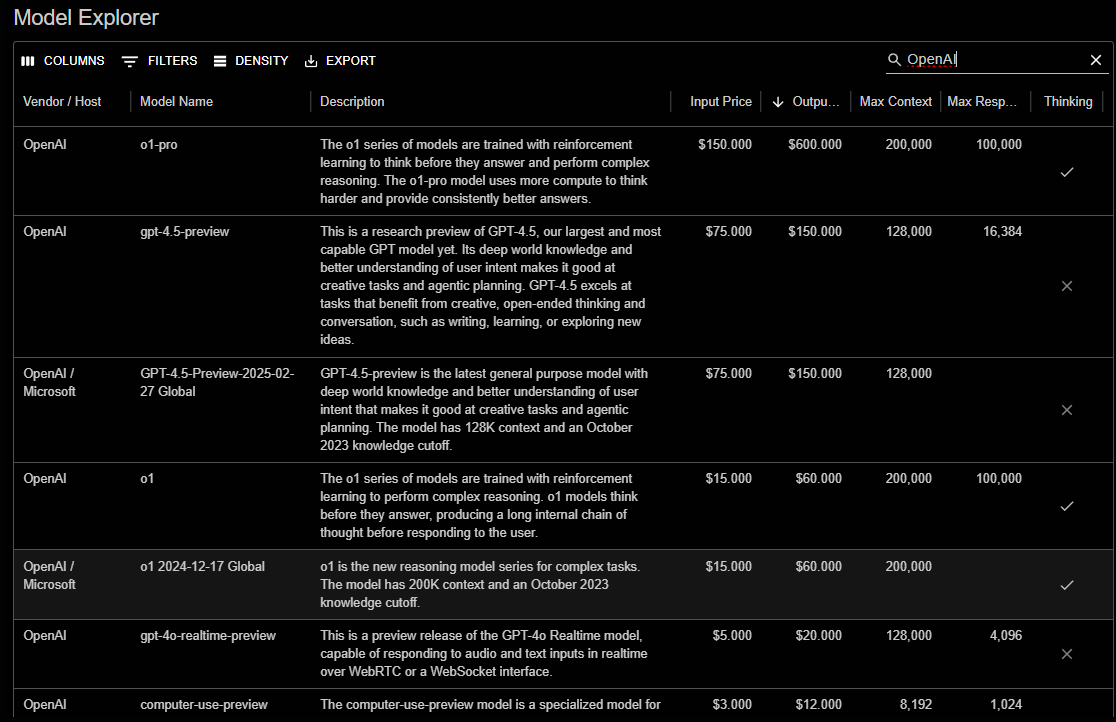Viewport: 1116px width, 722px height.
Task: Sort by Thinking column header
Action: 1068,102
